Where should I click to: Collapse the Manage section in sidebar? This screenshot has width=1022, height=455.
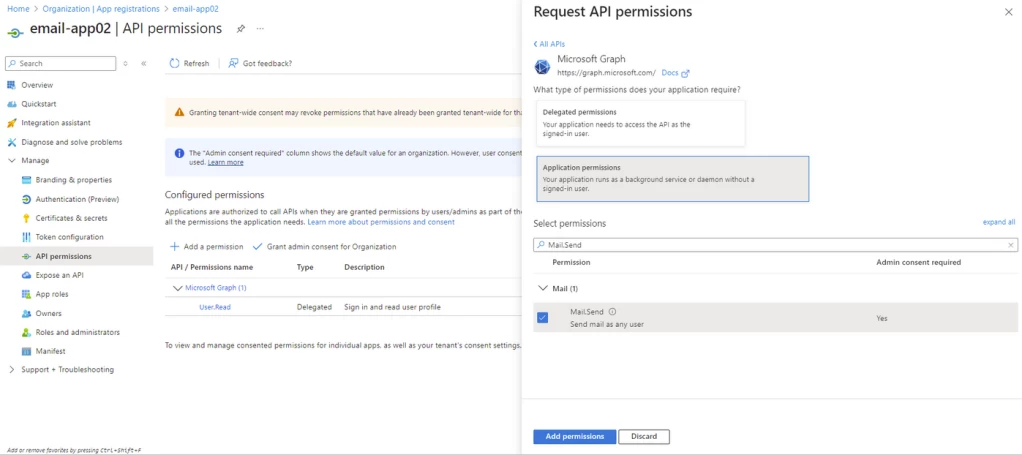(12, 160)
